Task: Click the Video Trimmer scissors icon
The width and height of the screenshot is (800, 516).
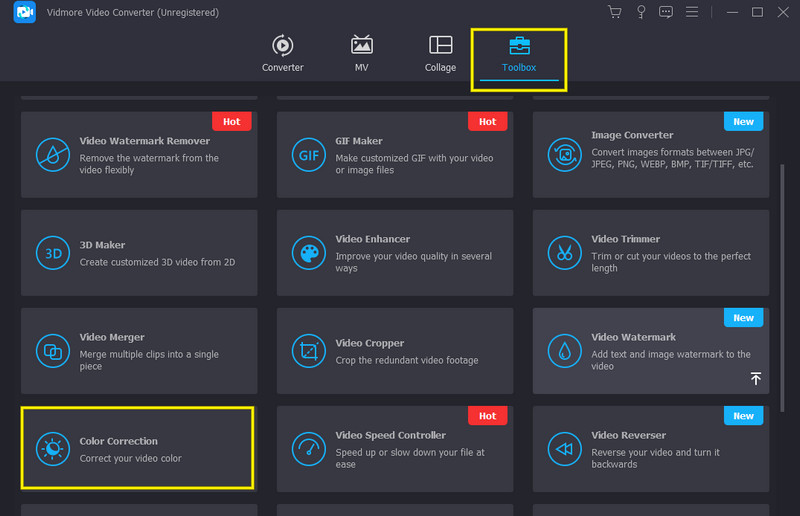Action: point(563,252)
